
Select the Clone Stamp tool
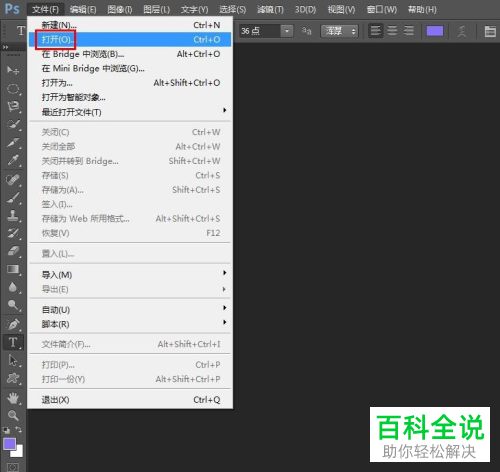13,215
